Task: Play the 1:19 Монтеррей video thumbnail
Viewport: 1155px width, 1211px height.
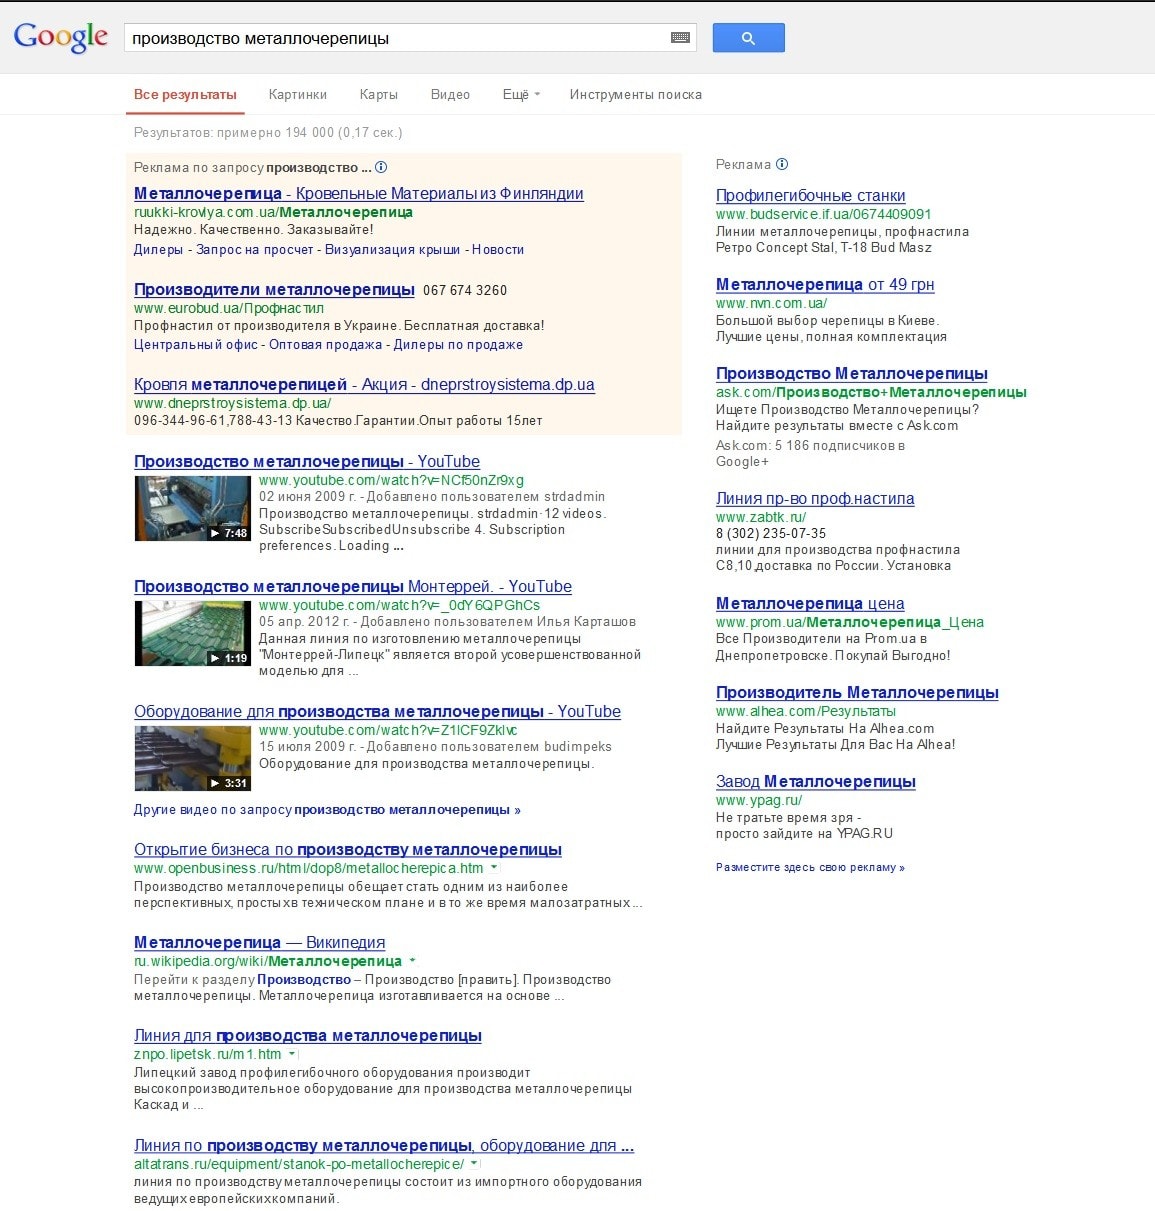Action: click(192, 633)
